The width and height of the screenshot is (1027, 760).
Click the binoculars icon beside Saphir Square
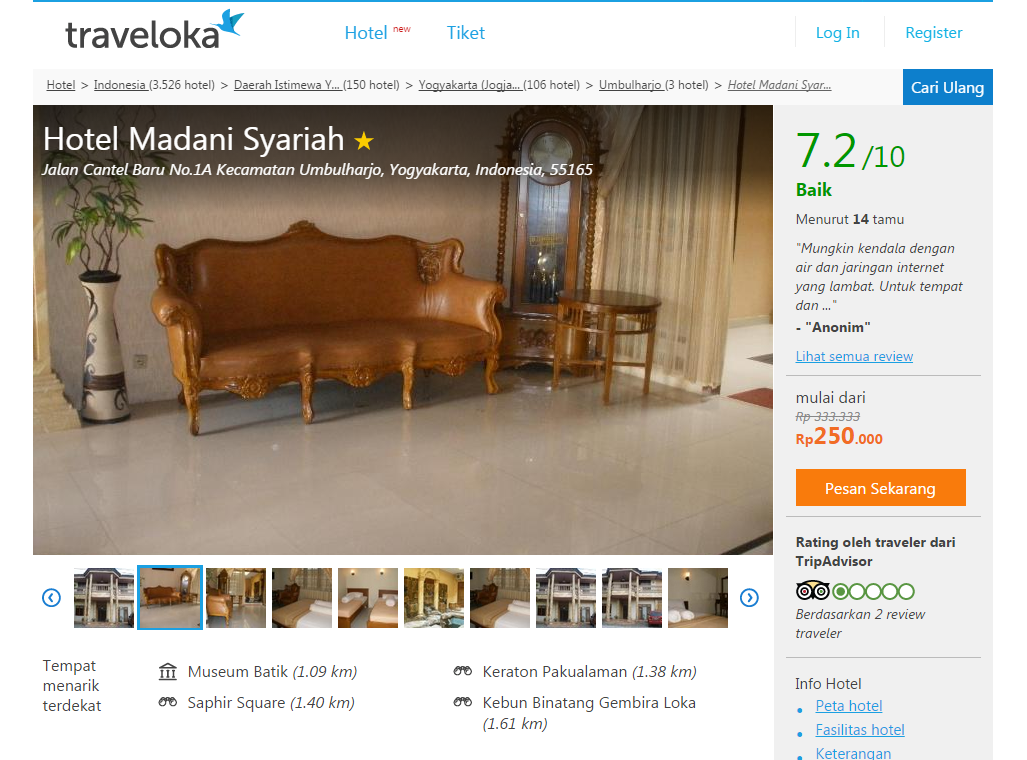(x=168, y=702)
